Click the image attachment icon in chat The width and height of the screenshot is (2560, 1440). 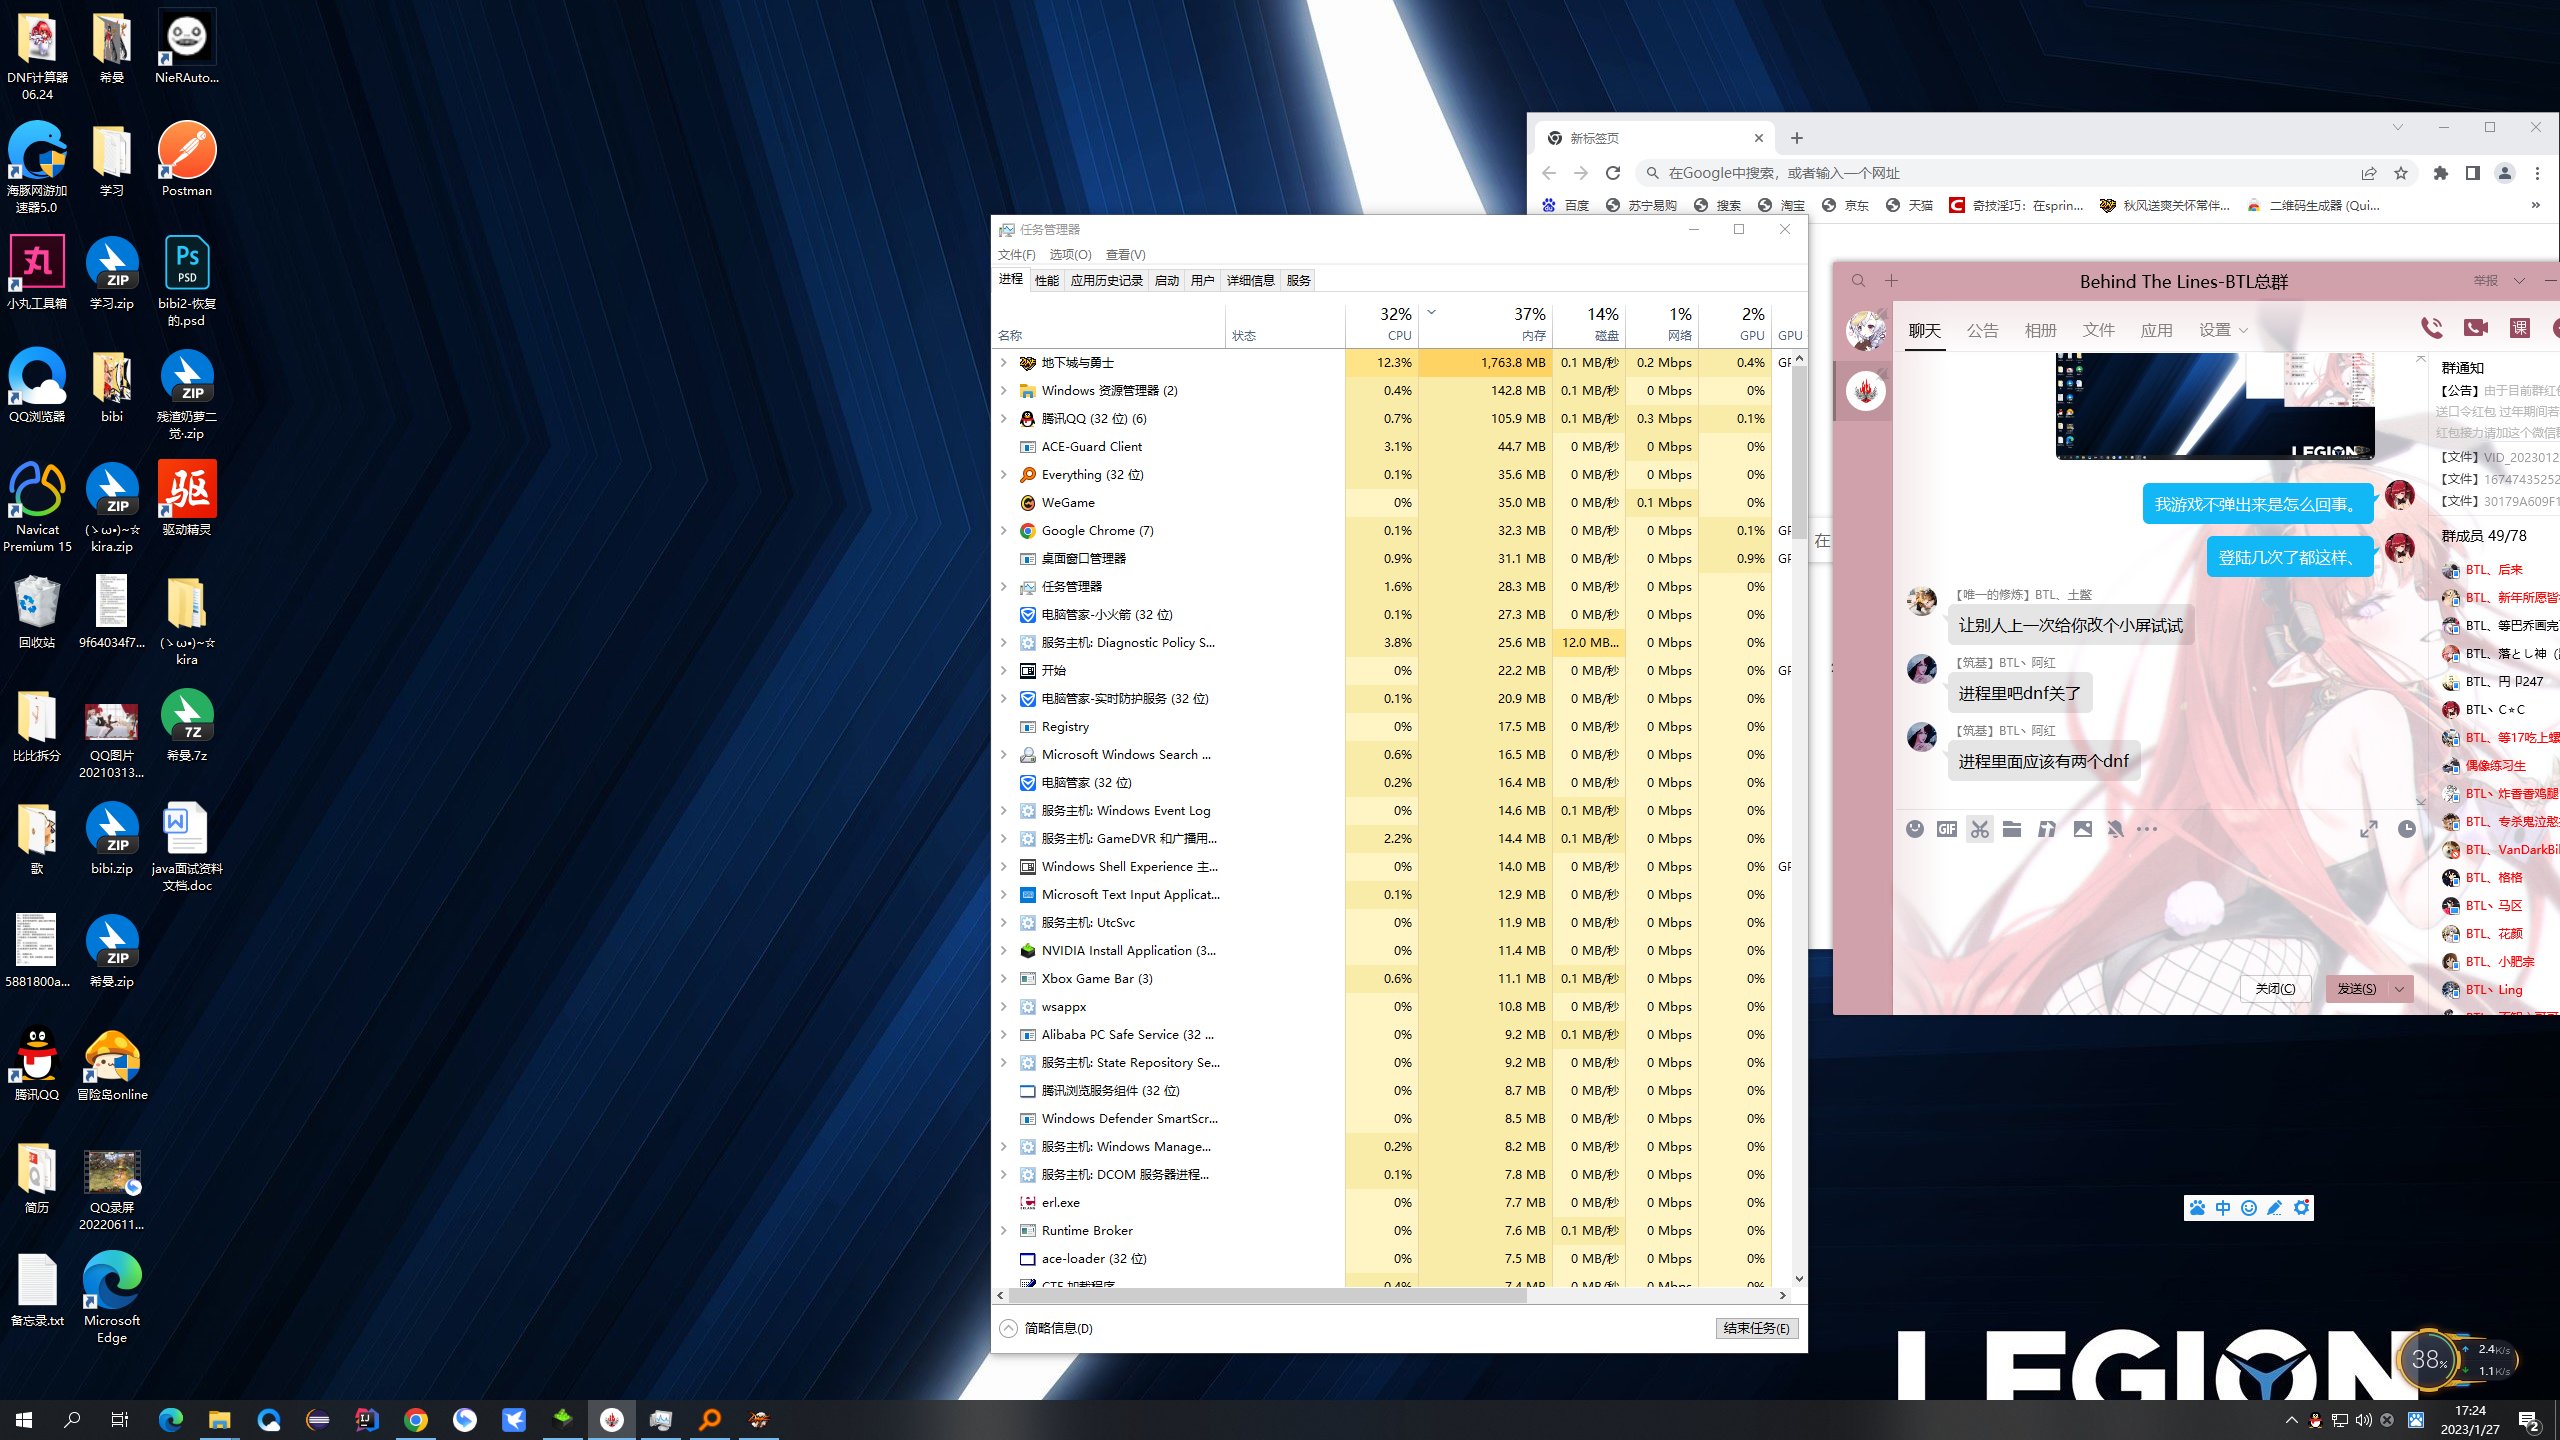click(x=2080, y=828)
